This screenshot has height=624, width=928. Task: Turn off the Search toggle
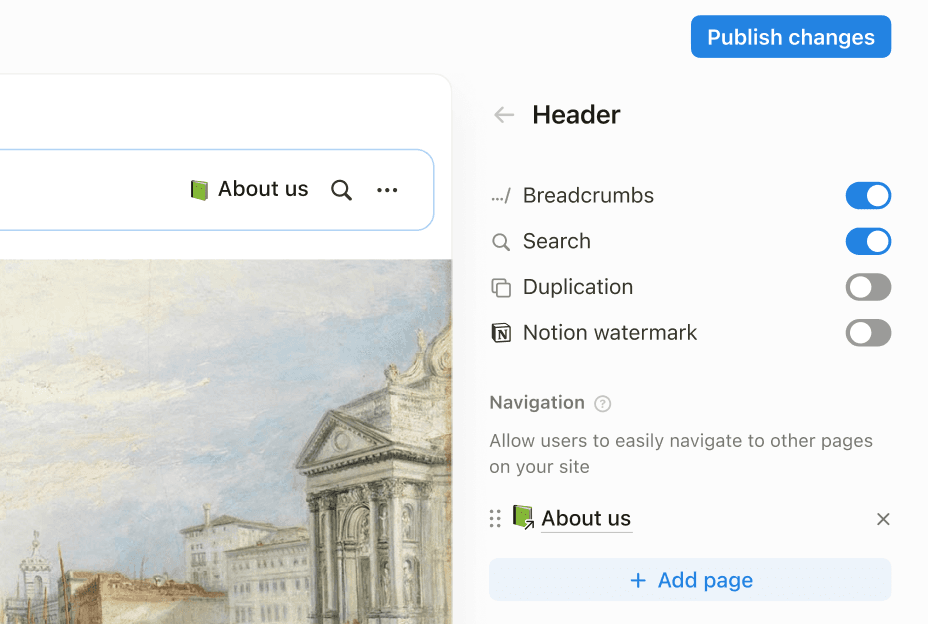[x=868, y=242]
